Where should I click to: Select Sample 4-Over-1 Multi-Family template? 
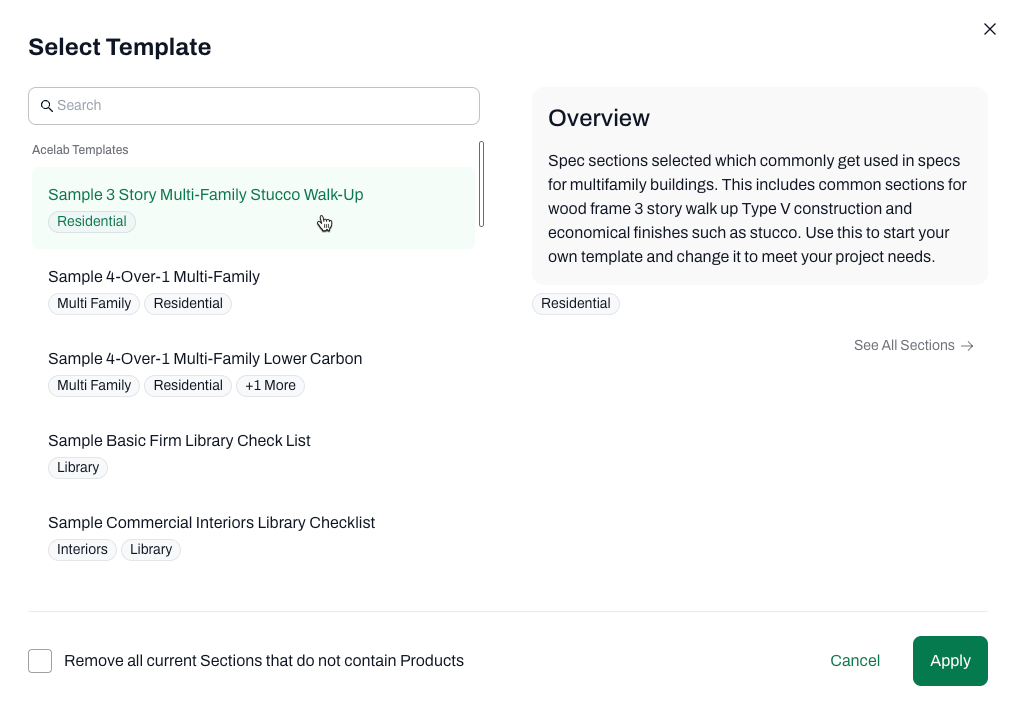pos(254,290)
